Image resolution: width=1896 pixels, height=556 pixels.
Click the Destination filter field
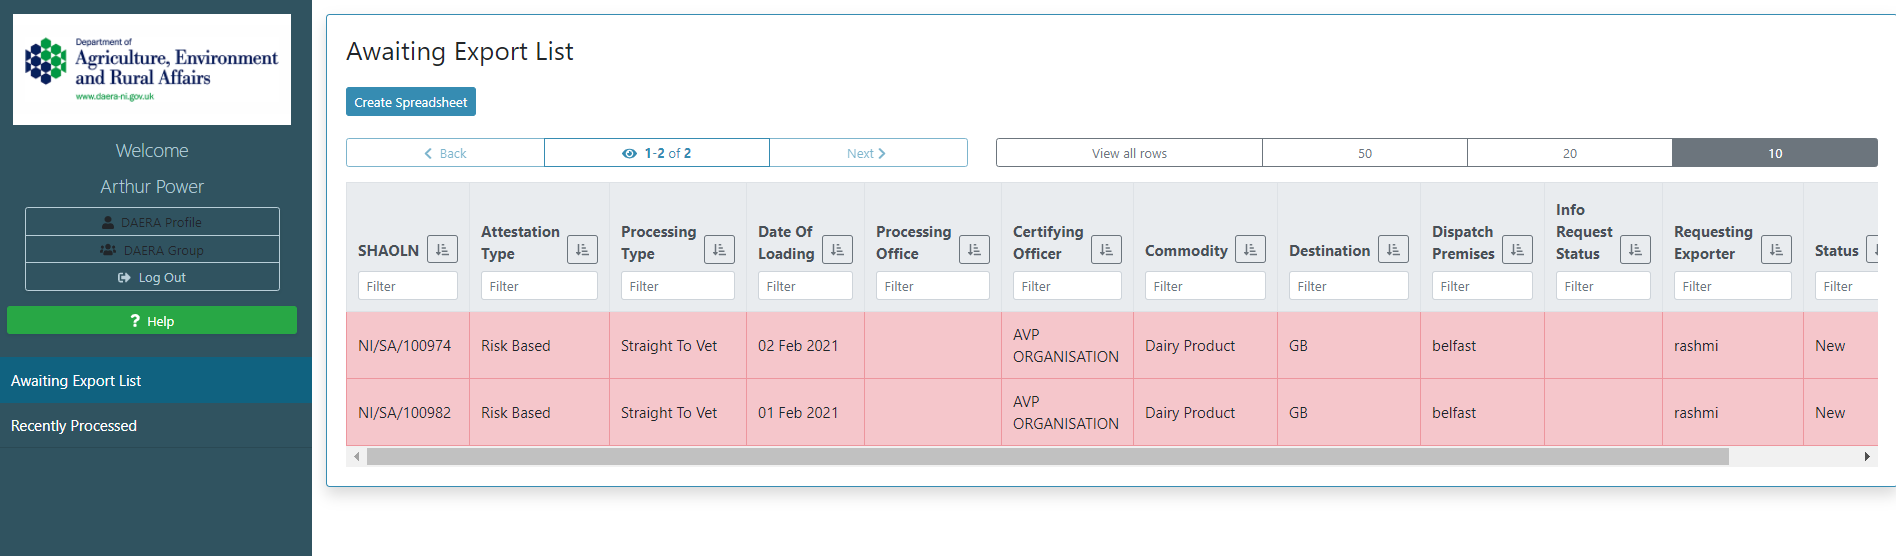coord(1349,286)
